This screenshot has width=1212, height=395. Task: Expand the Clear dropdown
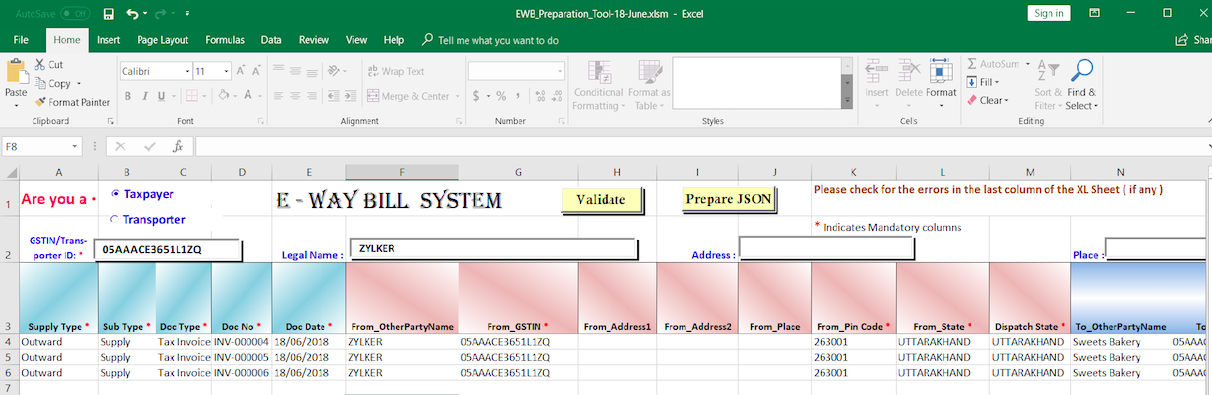point(1007,100)
